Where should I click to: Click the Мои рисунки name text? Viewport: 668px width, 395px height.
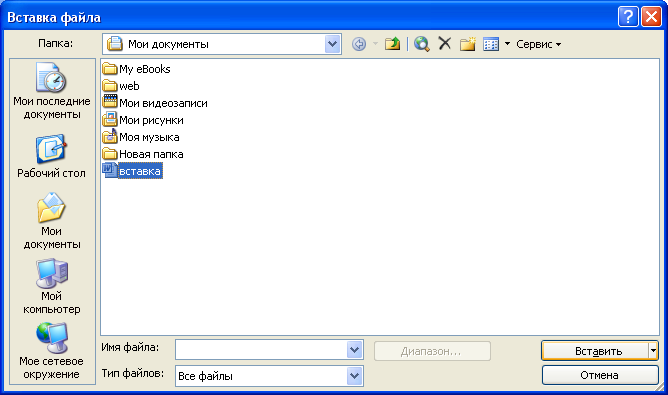click(x=152, y=120)
